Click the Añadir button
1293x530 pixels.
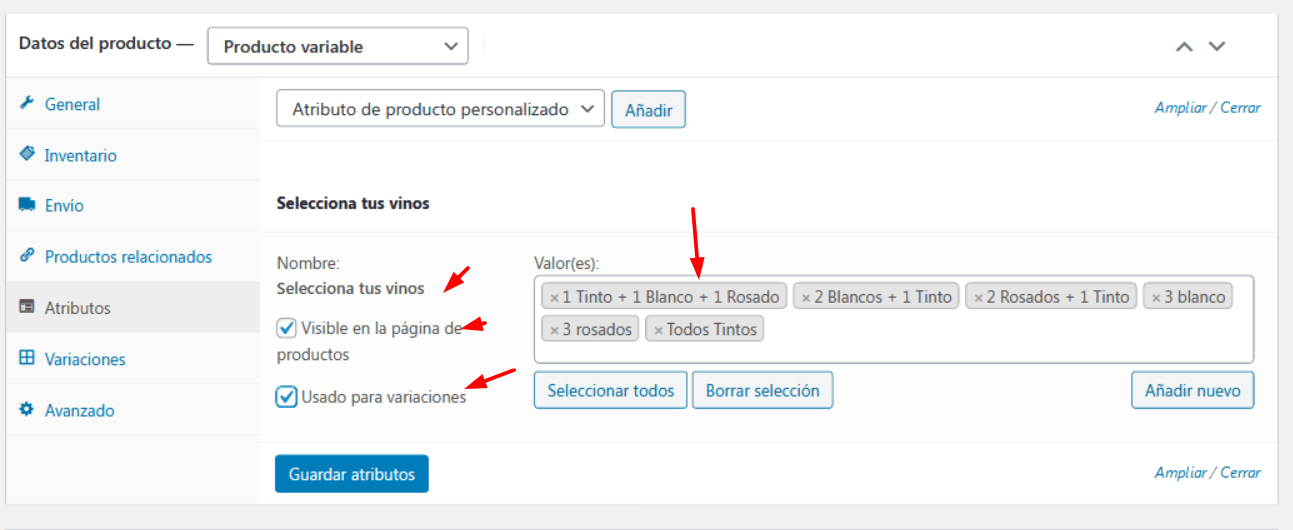pyautogui.click(x=648, y=110)
